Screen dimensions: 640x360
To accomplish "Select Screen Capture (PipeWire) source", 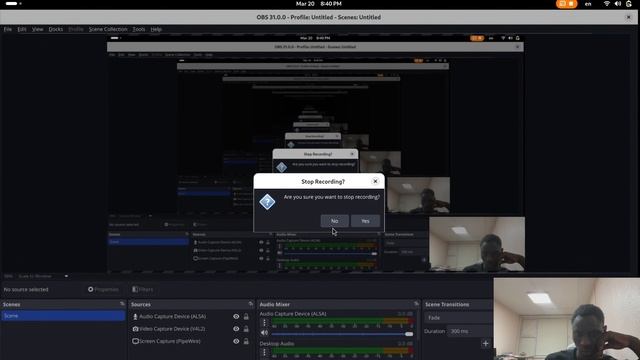I will point(170,341).
